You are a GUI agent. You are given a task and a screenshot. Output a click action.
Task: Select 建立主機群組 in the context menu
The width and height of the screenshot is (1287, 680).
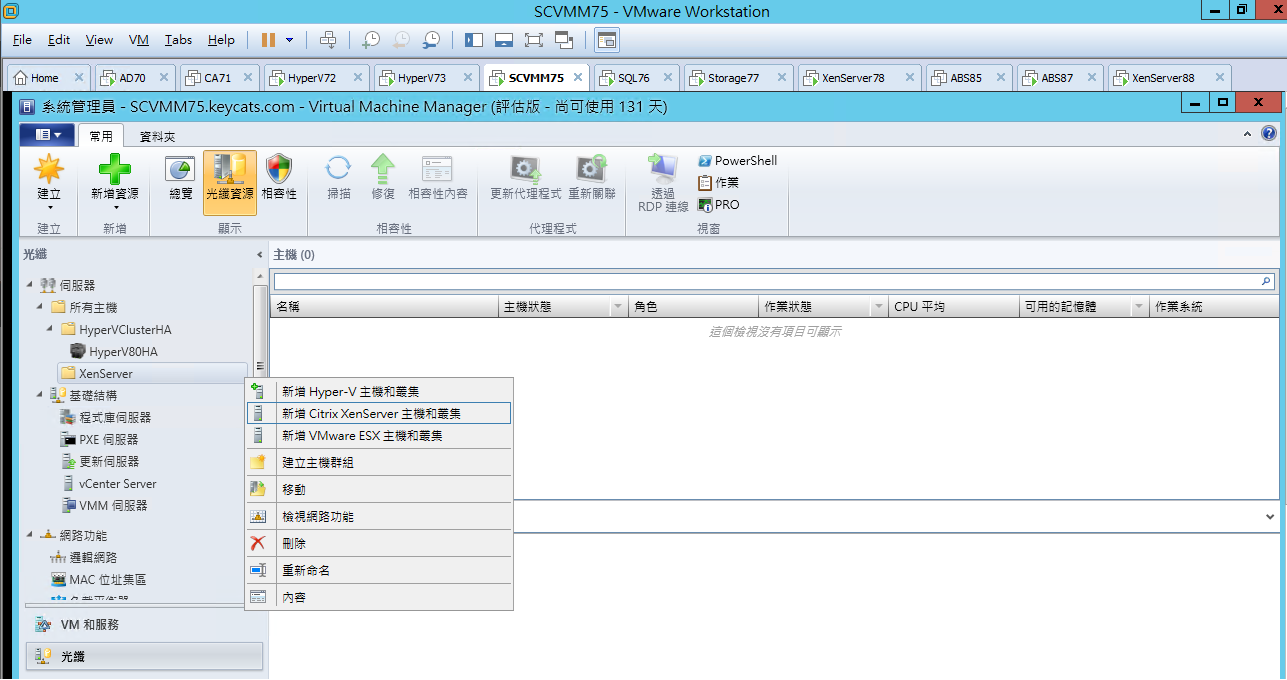pos(379,463)
